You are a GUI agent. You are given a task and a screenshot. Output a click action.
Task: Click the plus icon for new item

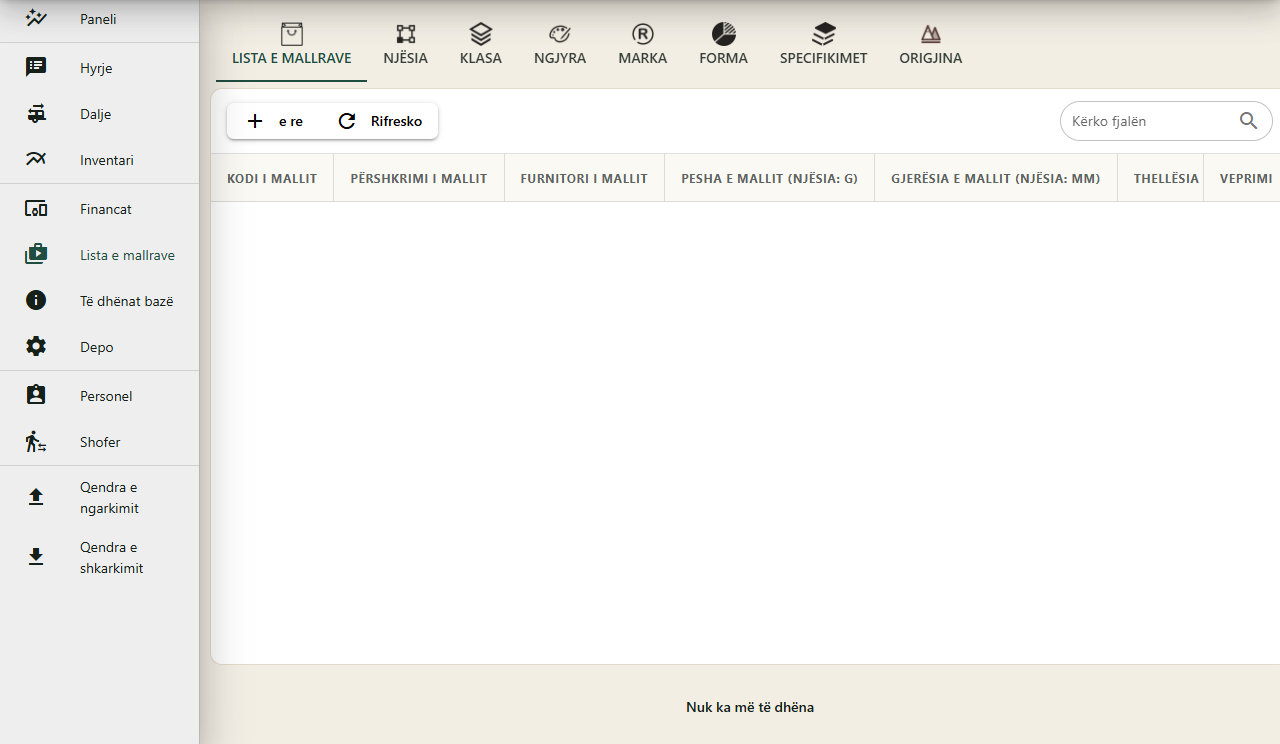pyautogui.click(x=255, y=121)
